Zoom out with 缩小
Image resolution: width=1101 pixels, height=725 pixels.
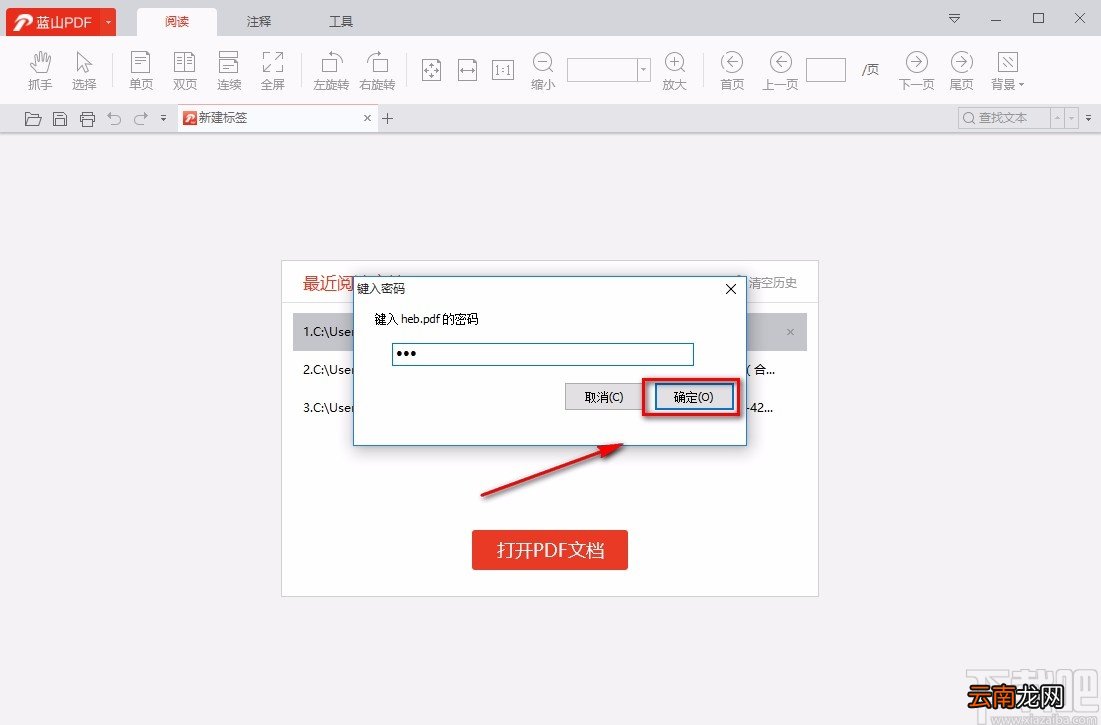(543, 70)
